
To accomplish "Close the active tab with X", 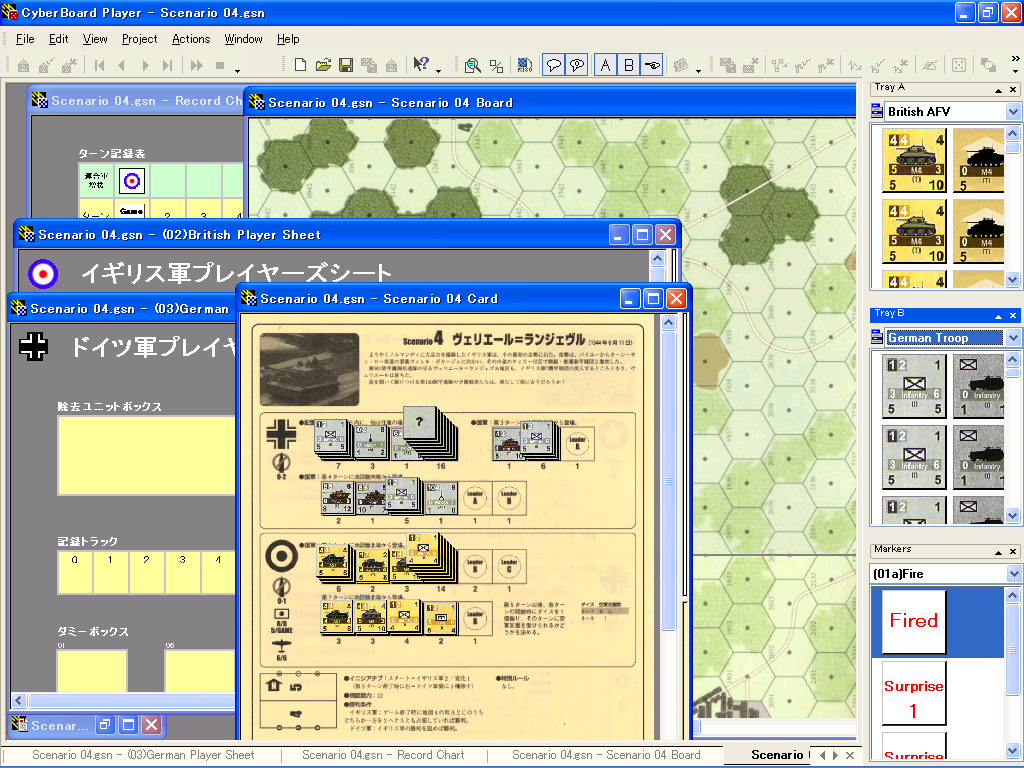I will coord(850,755).
